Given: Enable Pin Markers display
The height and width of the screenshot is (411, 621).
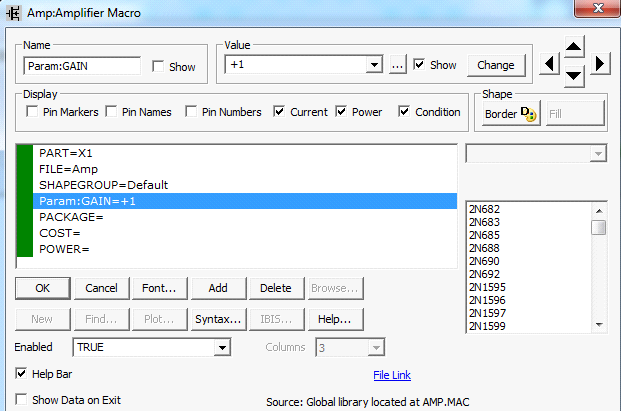Looking at the screenshot, I should (x=32, y=112).
